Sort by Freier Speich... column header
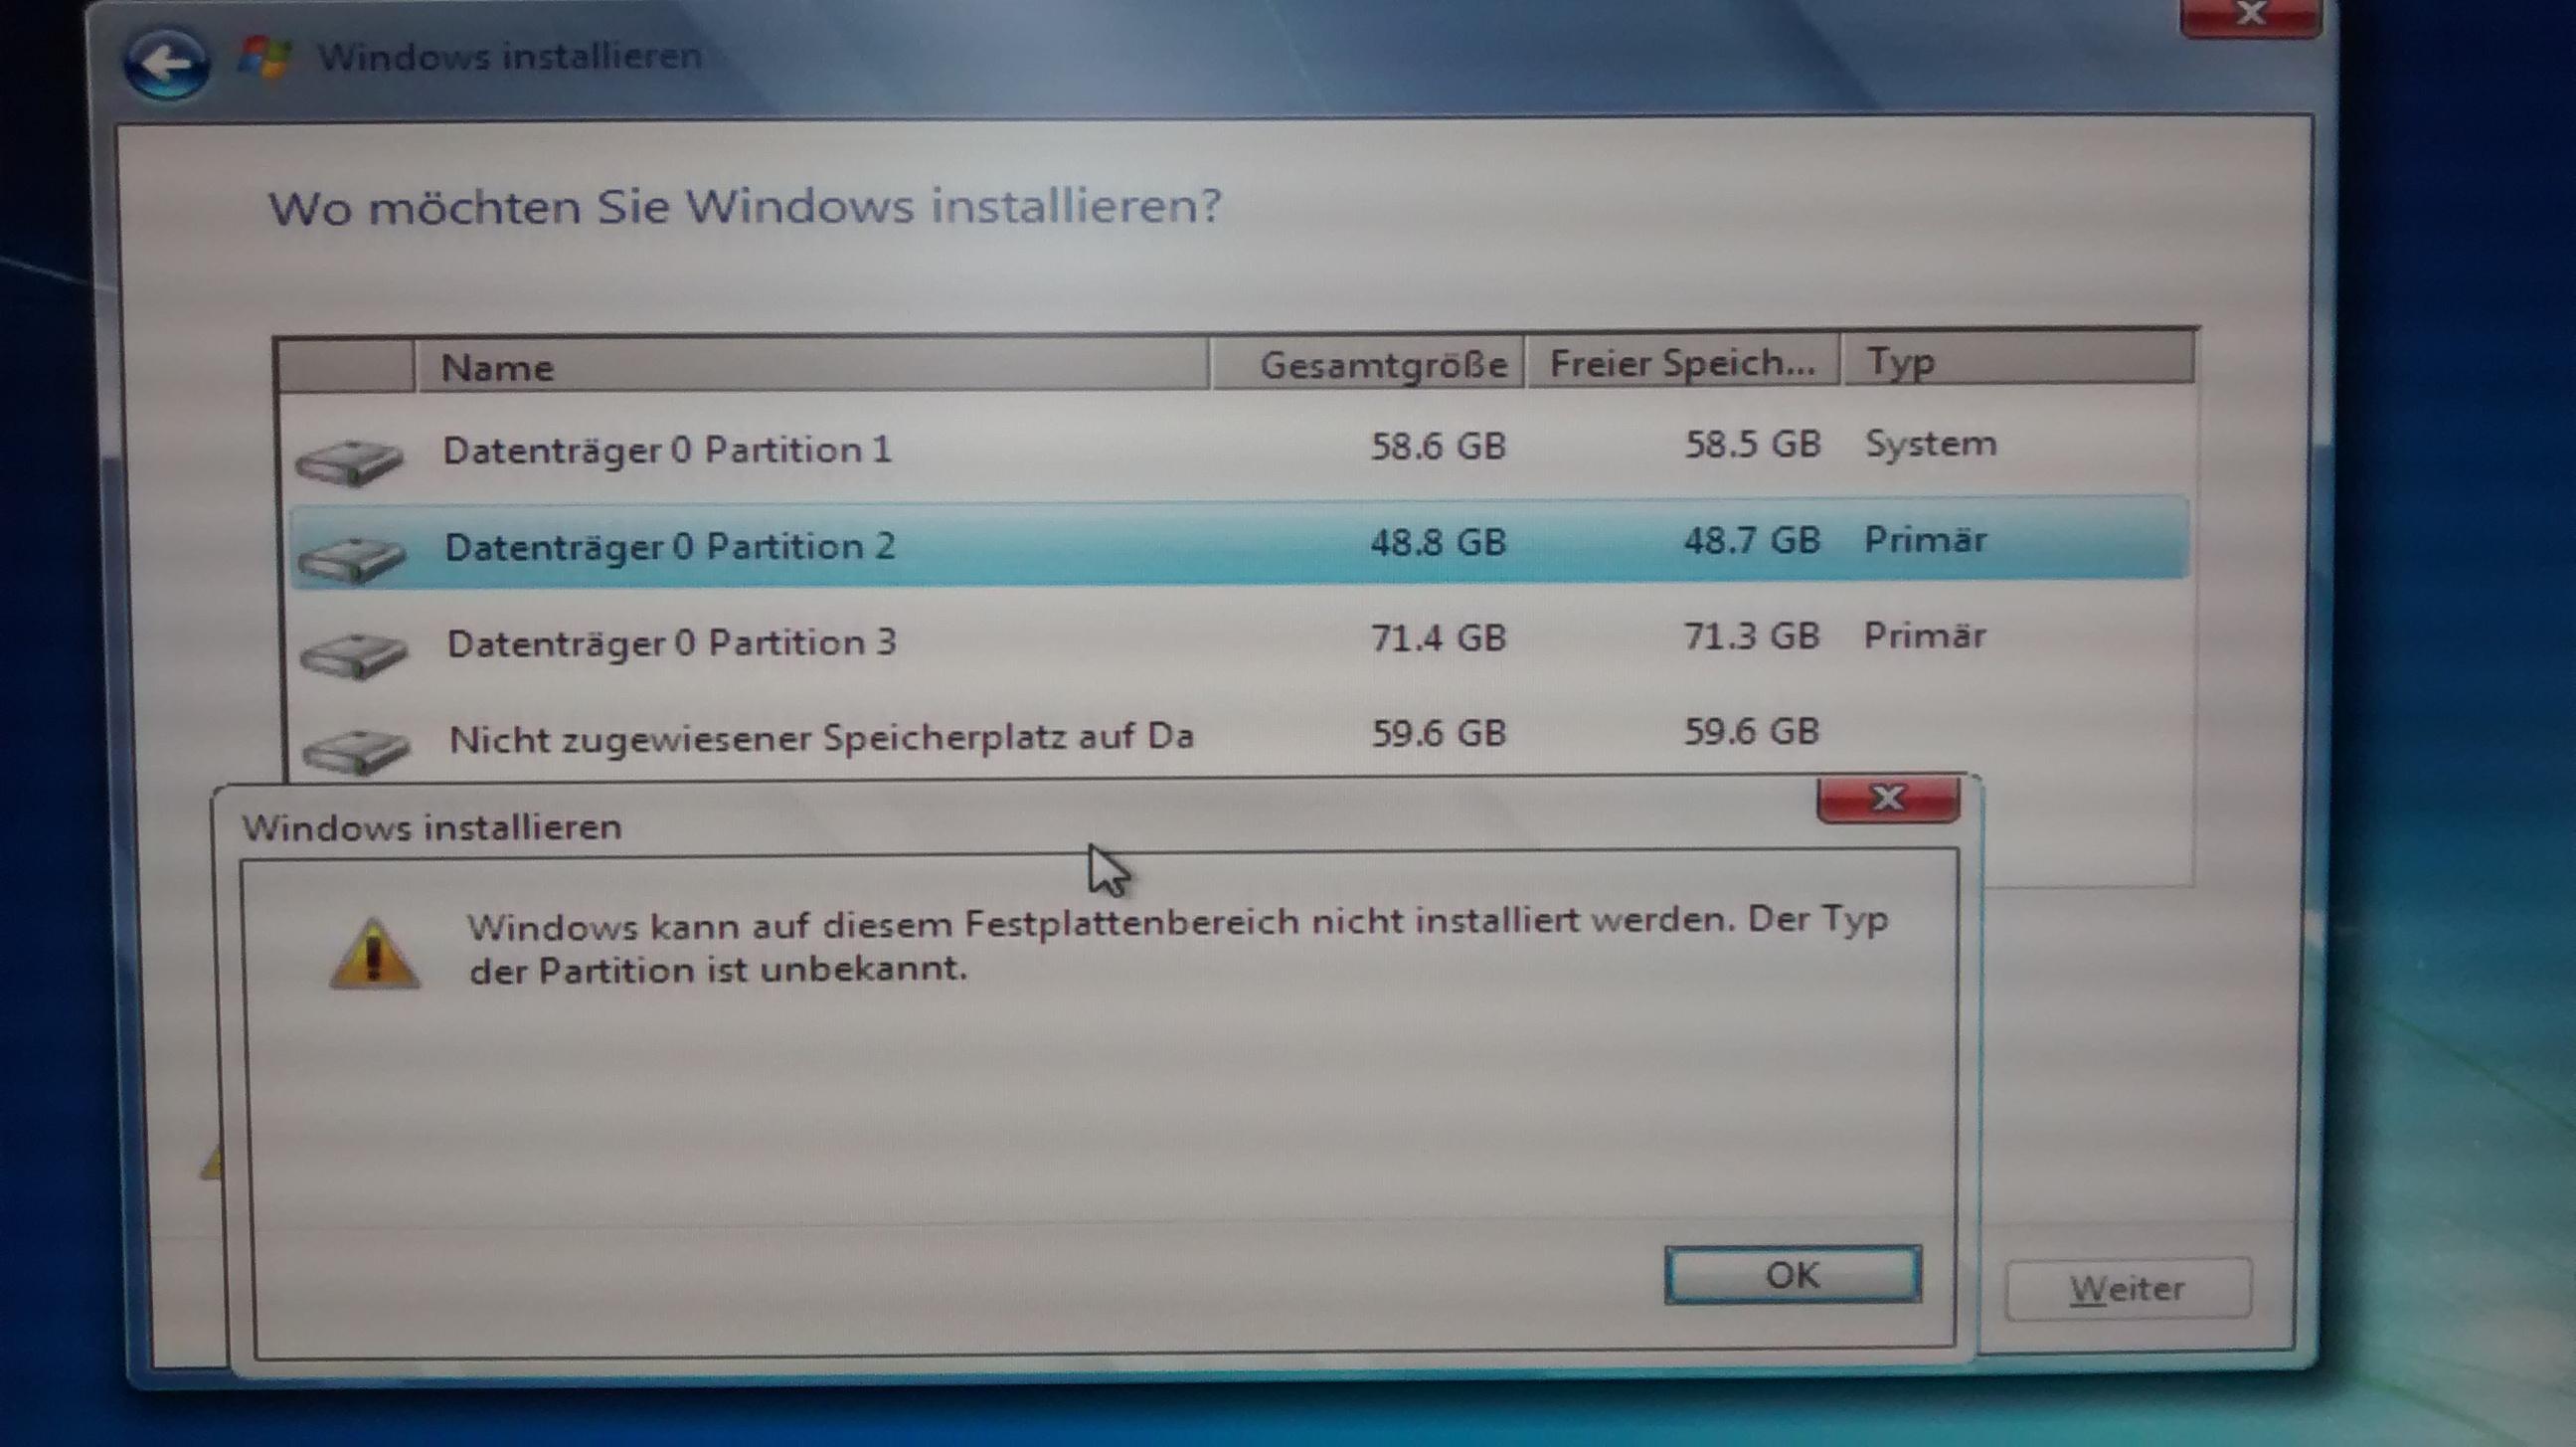 pos(1683,361)
